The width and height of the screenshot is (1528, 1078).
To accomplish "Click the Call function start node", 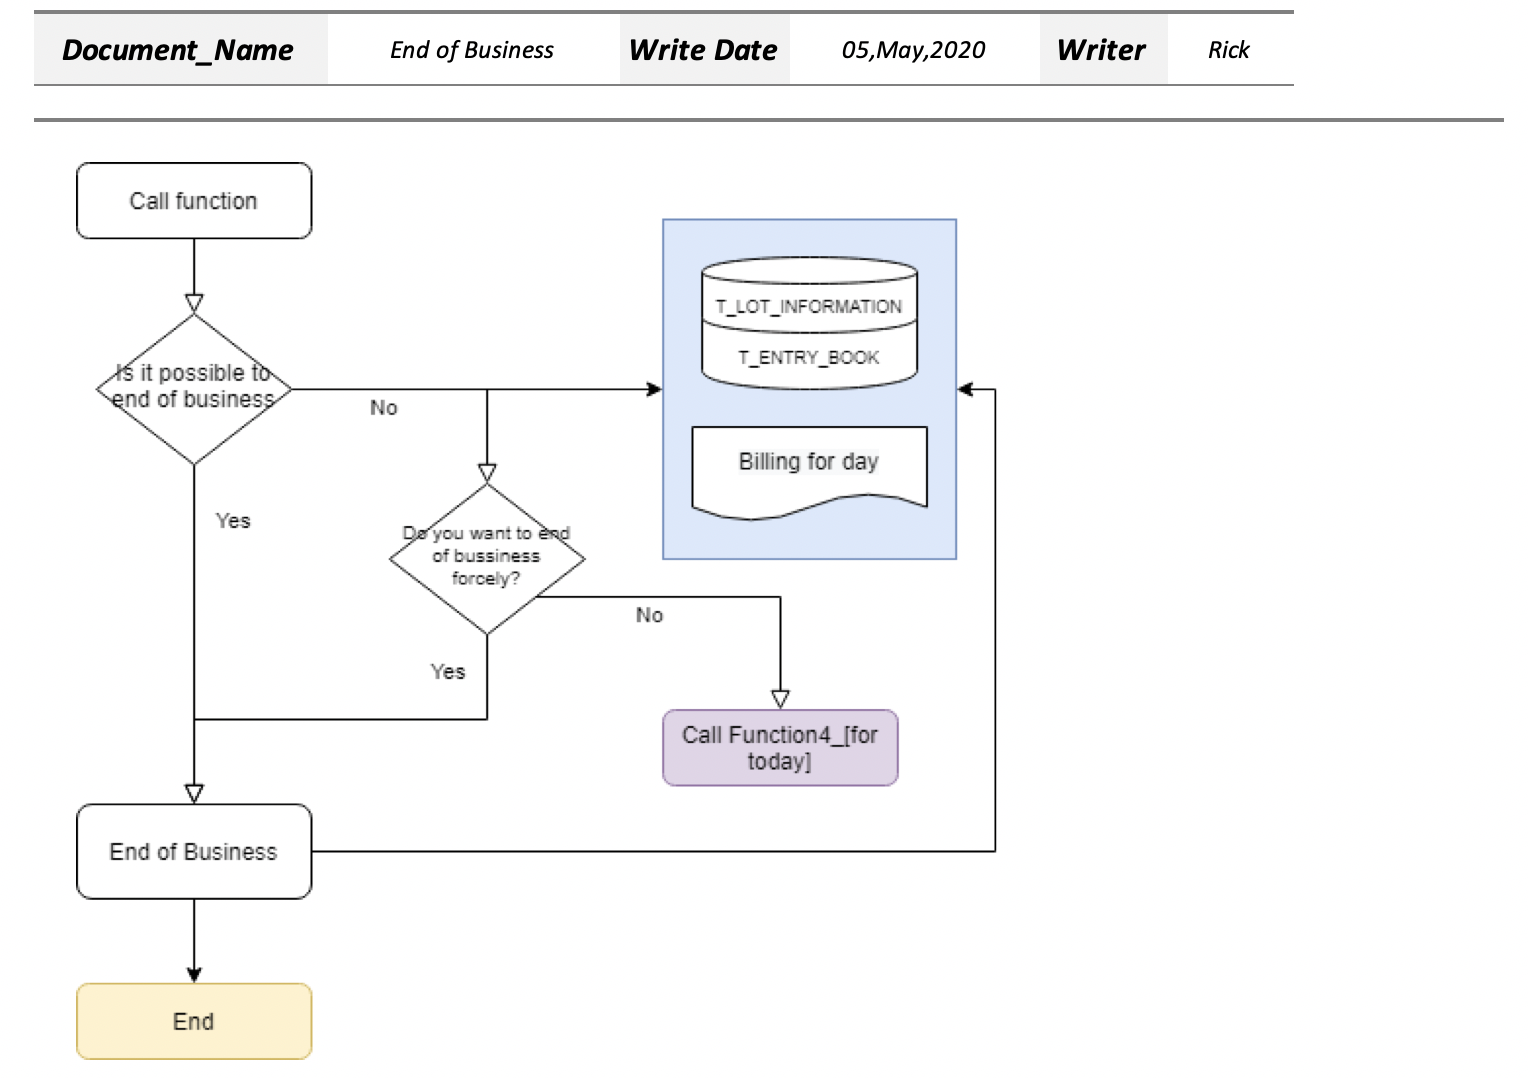I will pos(193,200).
